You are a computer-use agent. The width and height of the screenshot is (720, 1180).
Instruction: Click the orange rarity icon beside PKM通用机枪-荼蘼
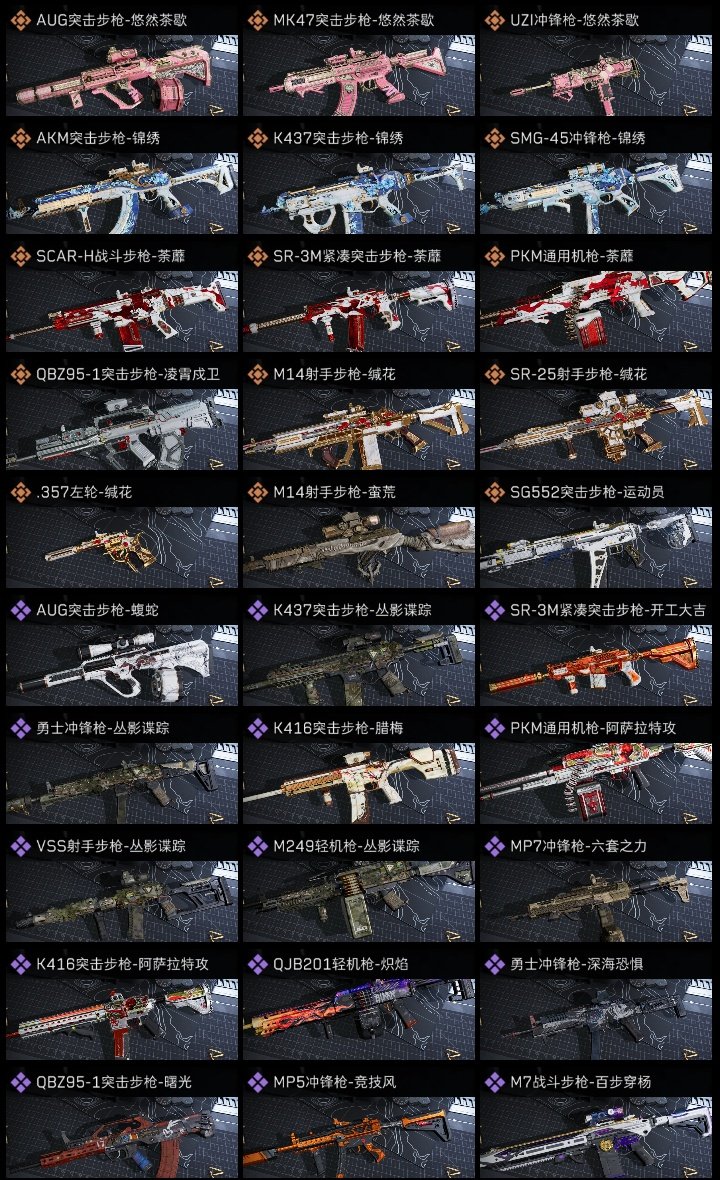(494, 256)
